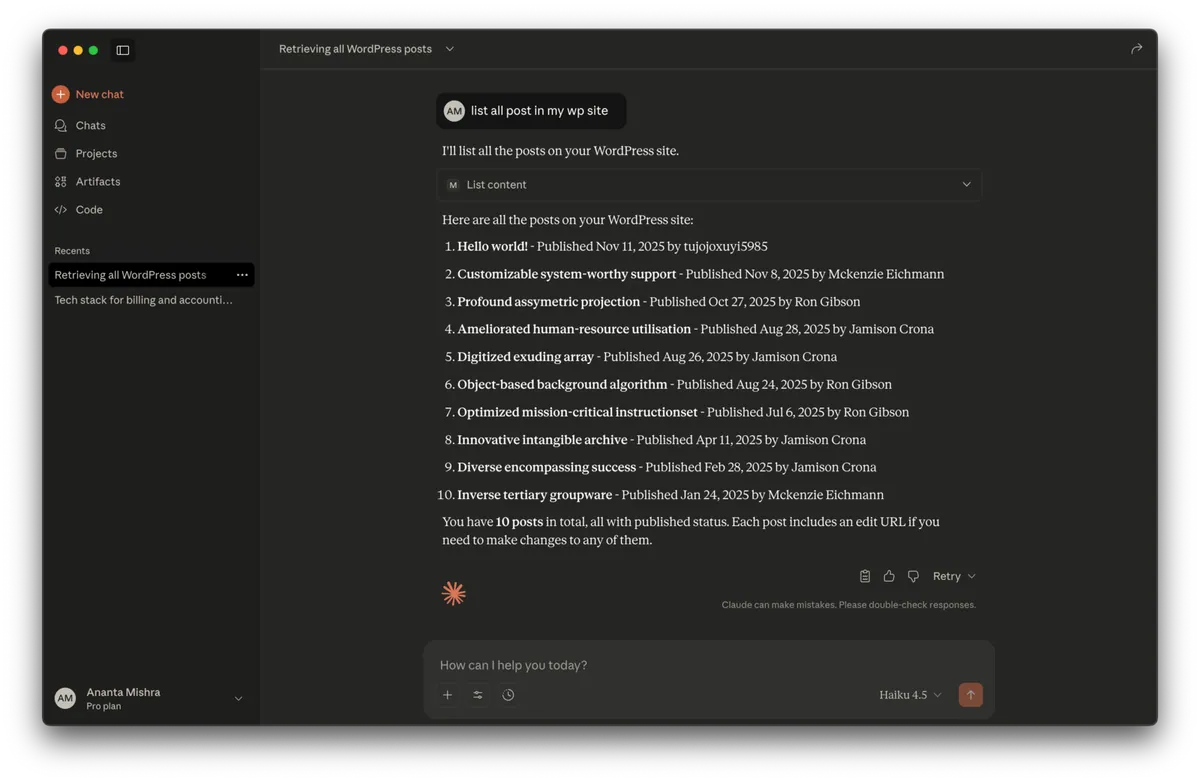Click the New chat label
The height and width of the screenshot is (782, 1200).
pyautogui.click(x=100, y=94)
